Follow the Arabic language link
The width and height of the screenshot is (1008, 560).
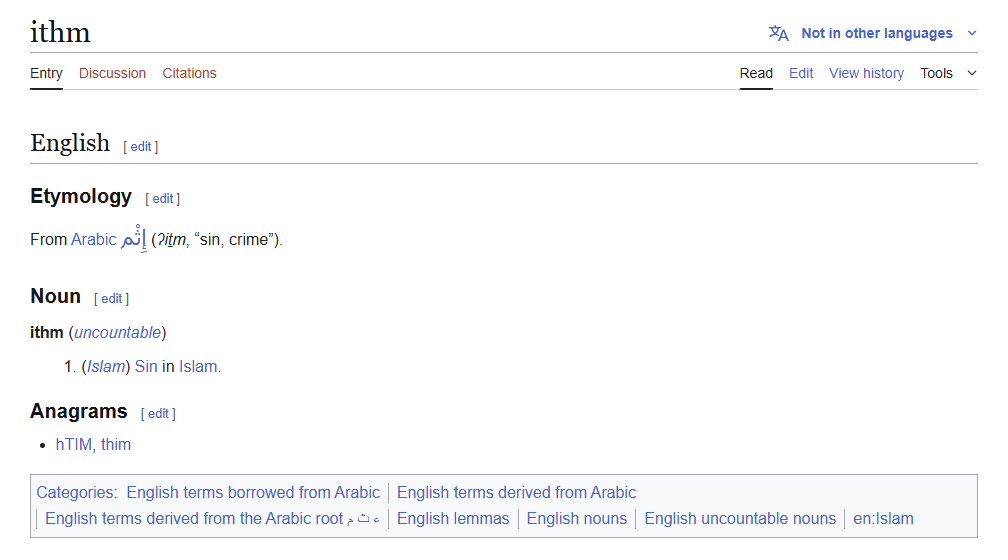93,240
